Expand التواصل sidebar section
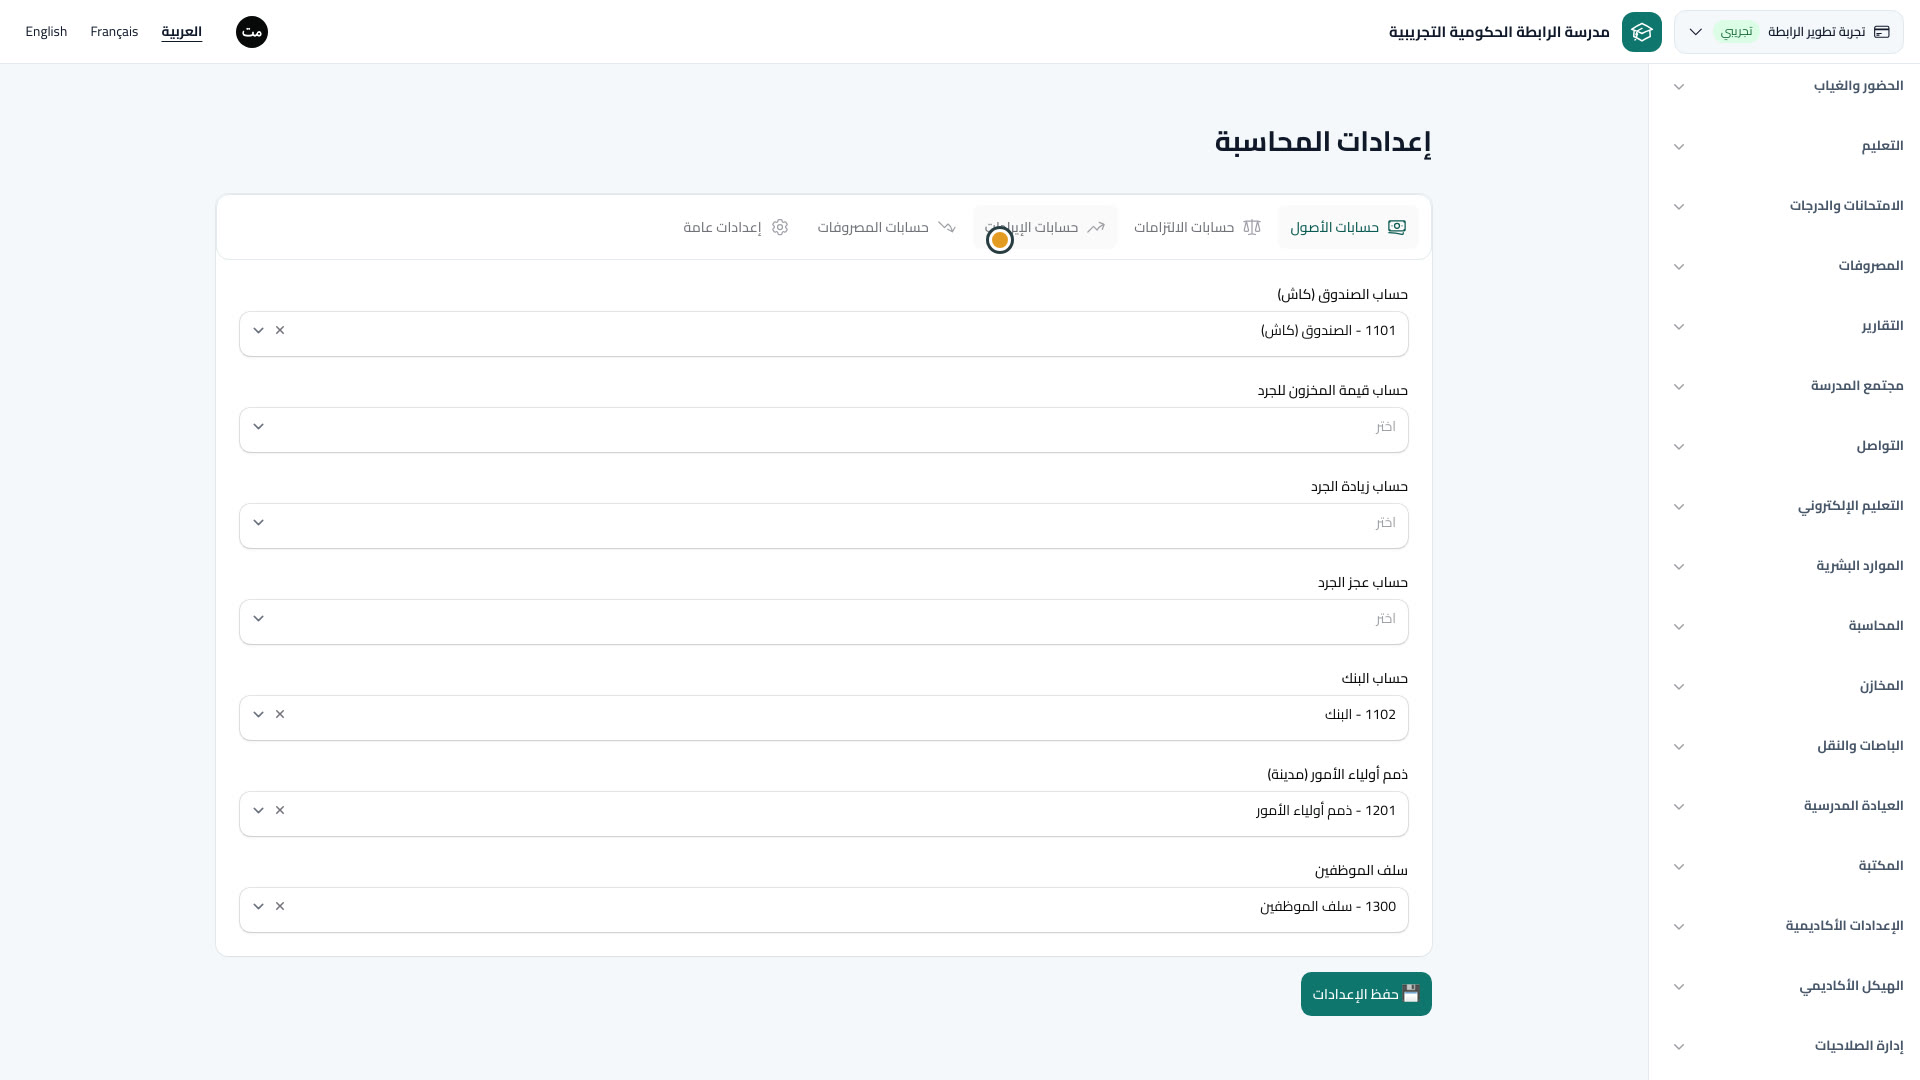This screenshot has height=1080, width=1920. click(1788, 446)
